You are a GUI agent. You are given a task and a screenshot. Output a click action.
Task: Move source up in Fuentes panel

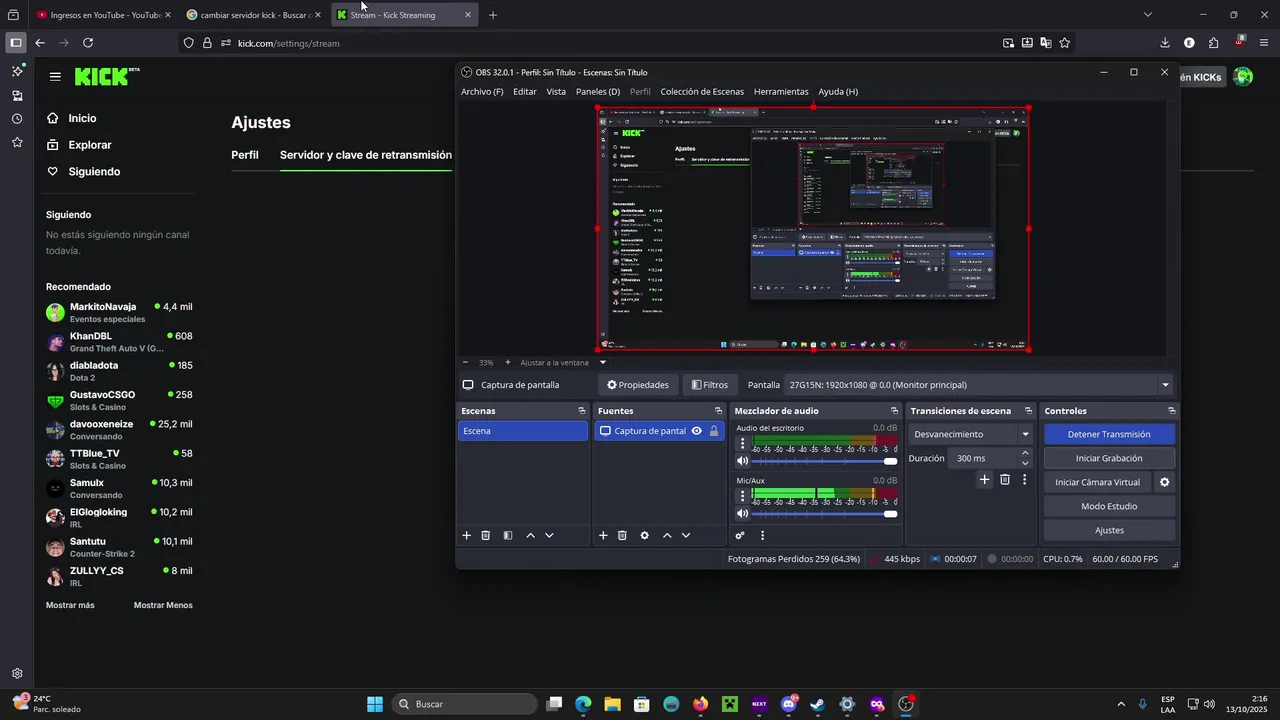click(667, 536)
